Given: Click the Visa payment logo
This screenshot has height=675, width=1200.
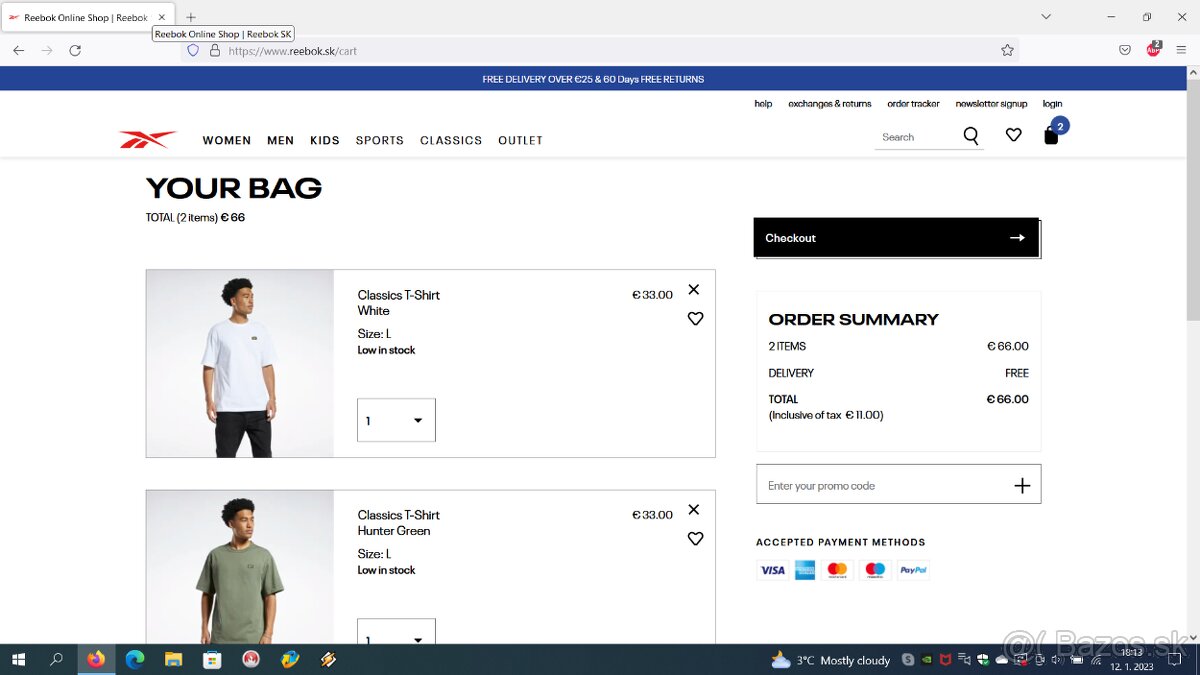Looking at the screenshot, I should coord(772,570).
